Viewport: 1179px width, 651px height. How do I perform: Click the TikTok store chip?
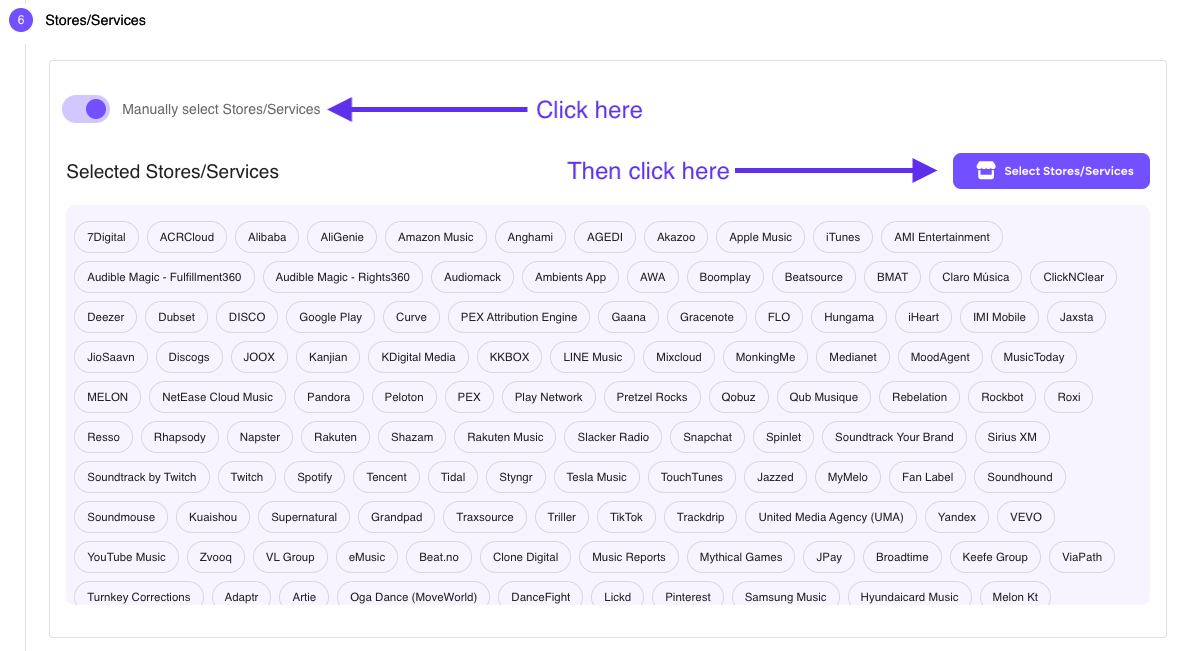(x=626, y=517)
